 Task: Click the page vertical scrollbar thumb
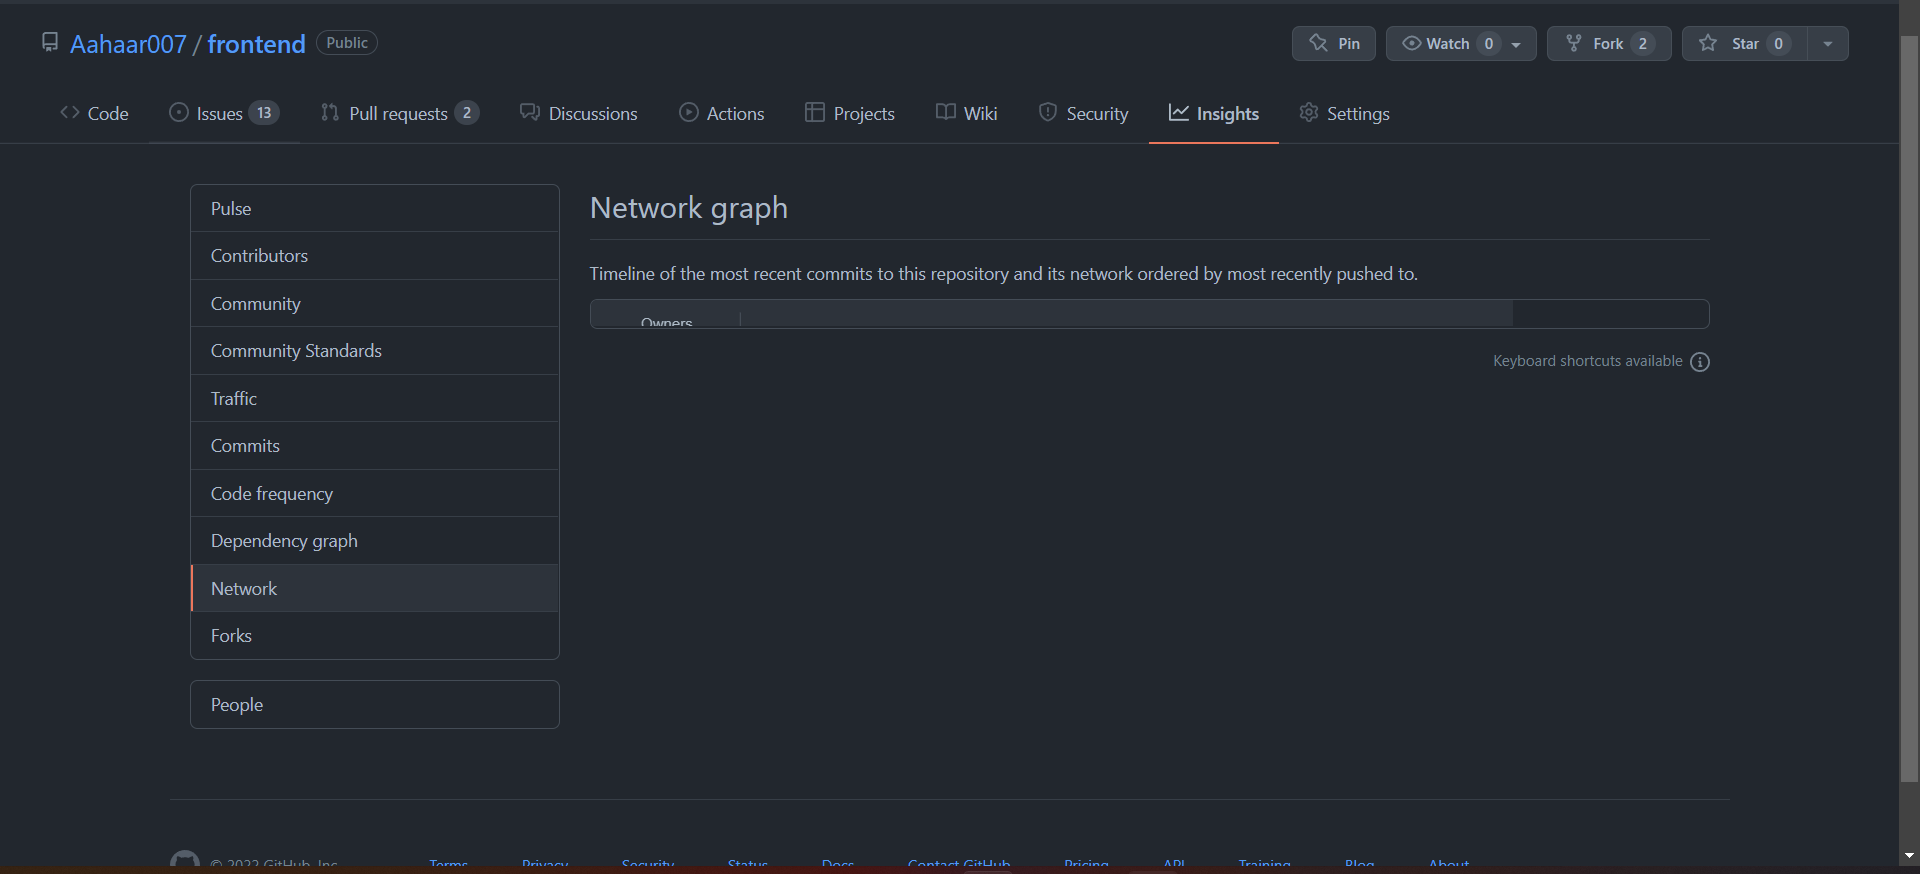(x=1909, y=410)
